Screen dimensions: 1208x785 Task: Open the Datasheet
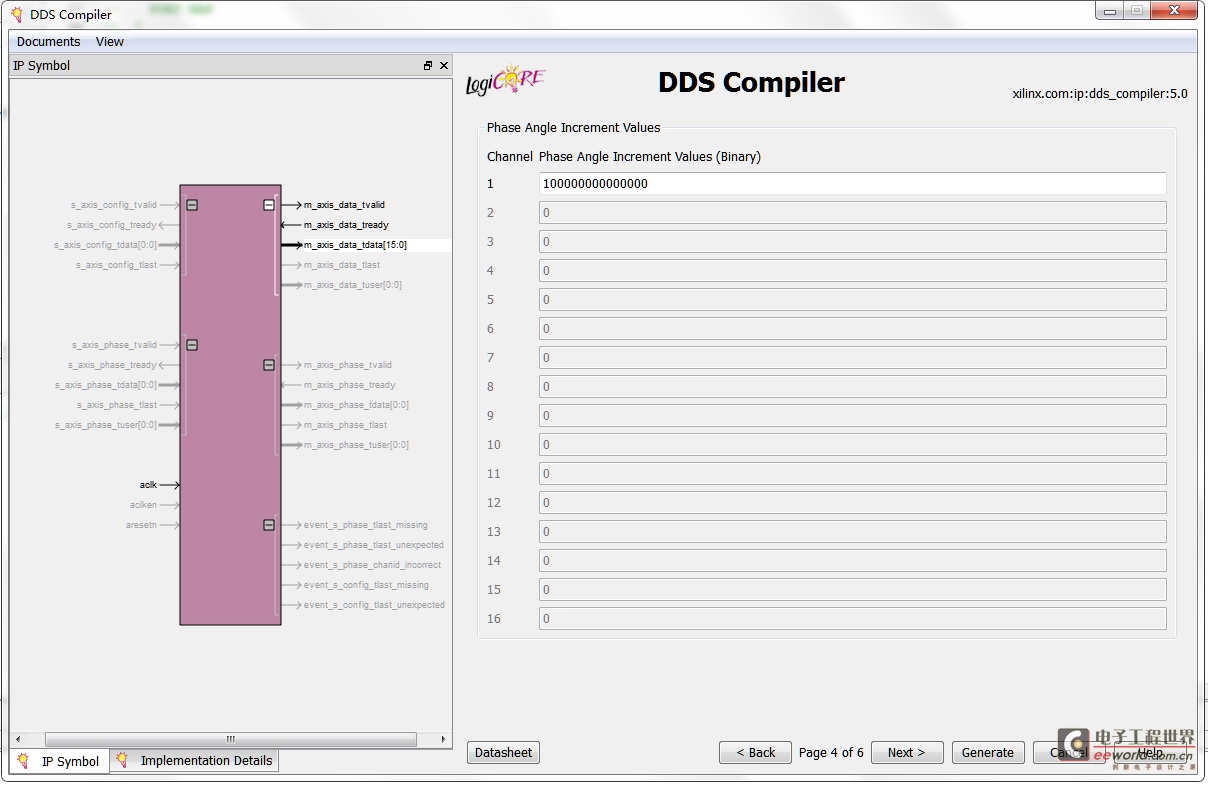[x=503, y=753]
